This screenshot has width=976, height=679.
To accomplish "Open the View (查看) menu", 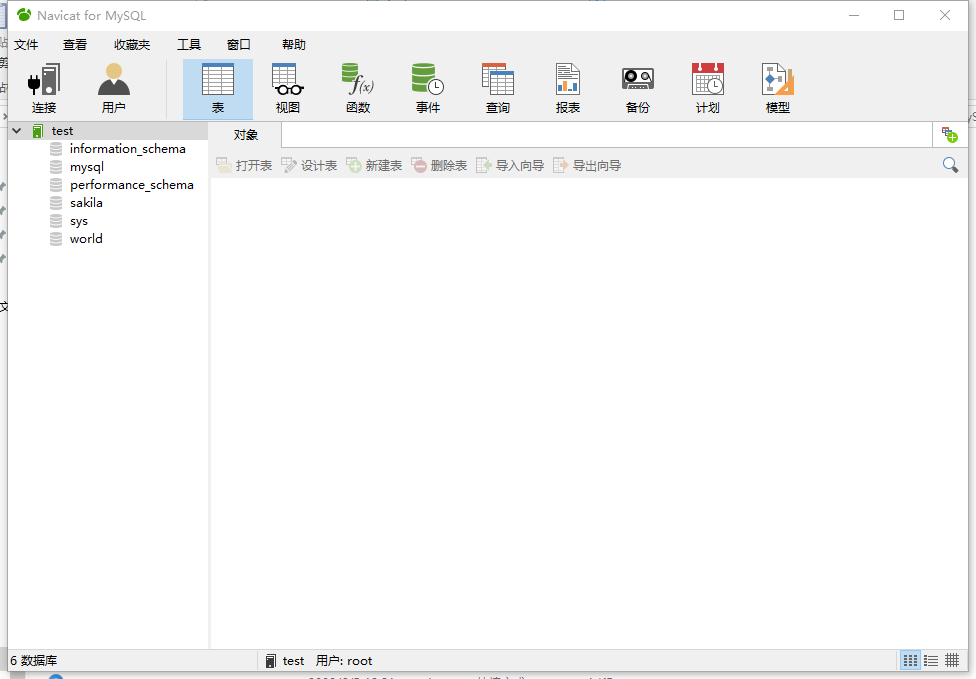I will pos(75,45).
